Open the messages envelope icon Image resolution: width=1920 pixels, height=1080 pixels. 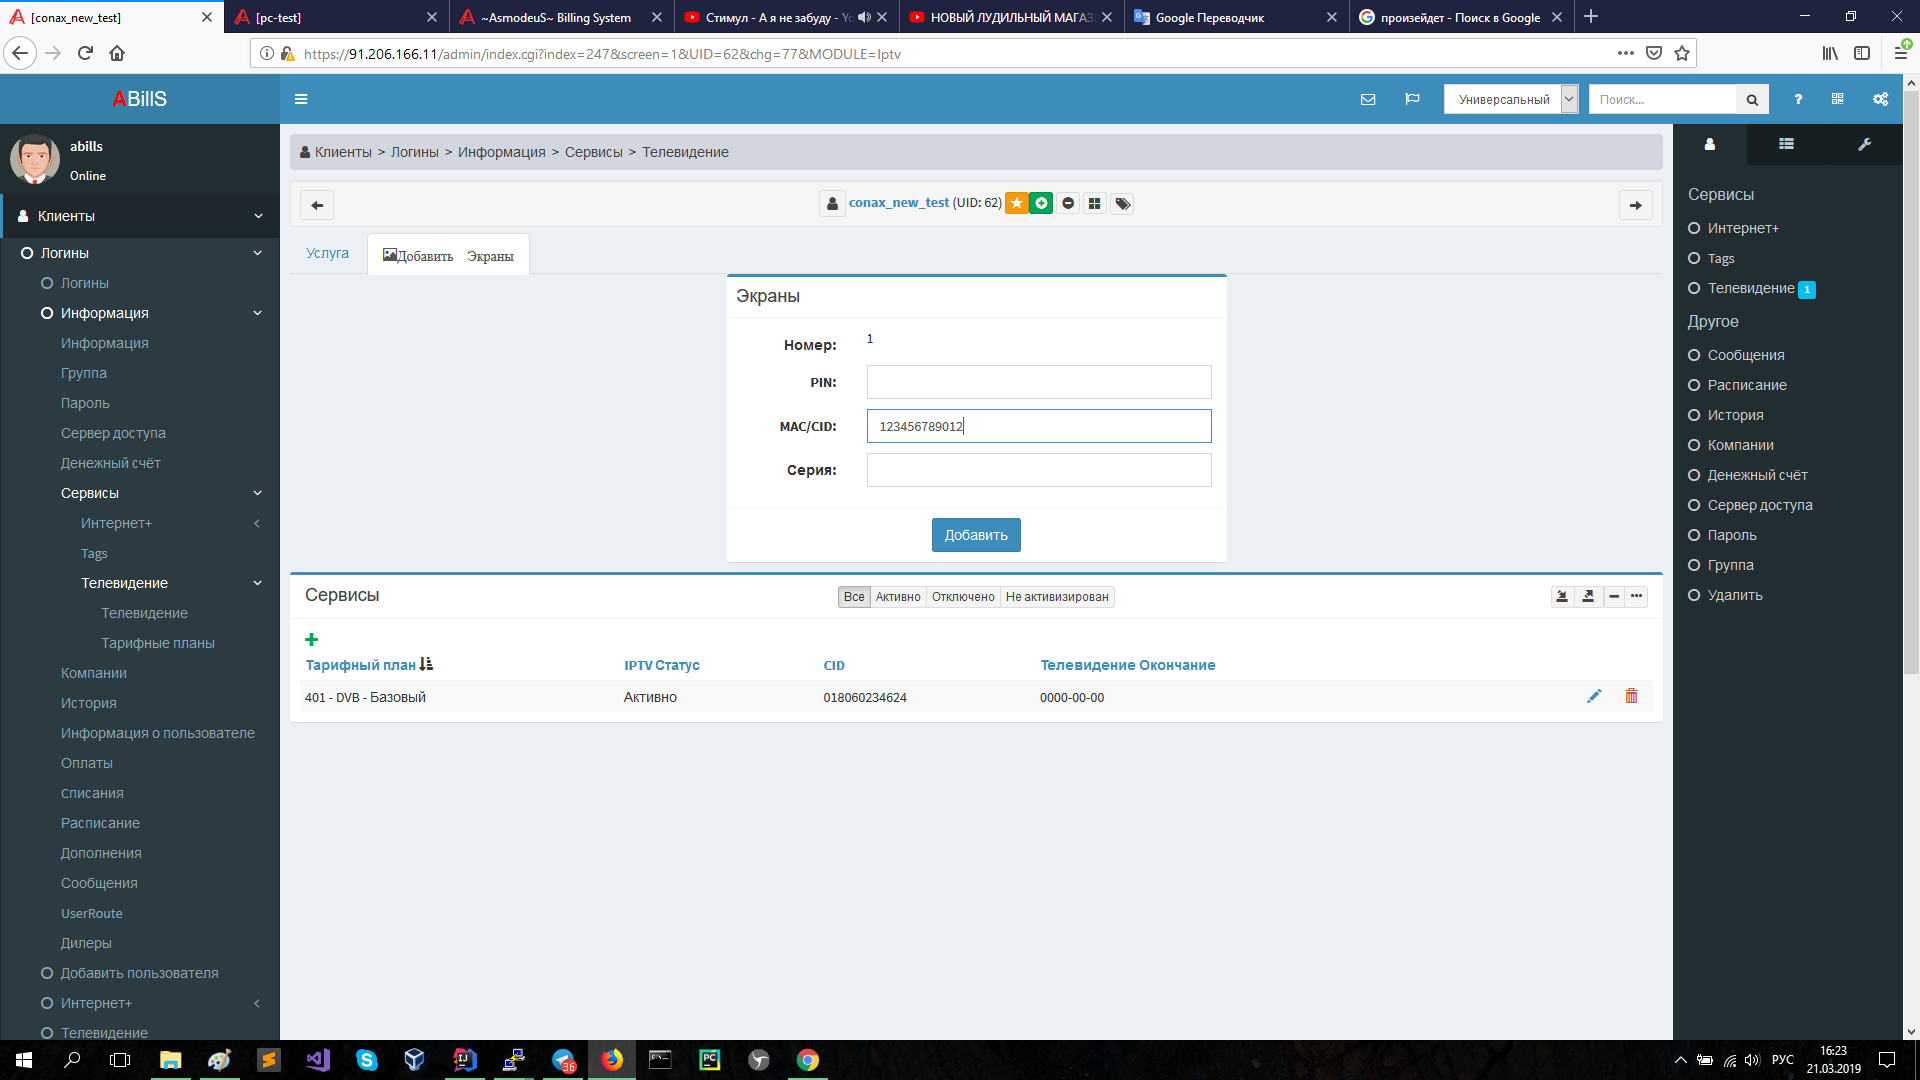tap(1368, 99)
